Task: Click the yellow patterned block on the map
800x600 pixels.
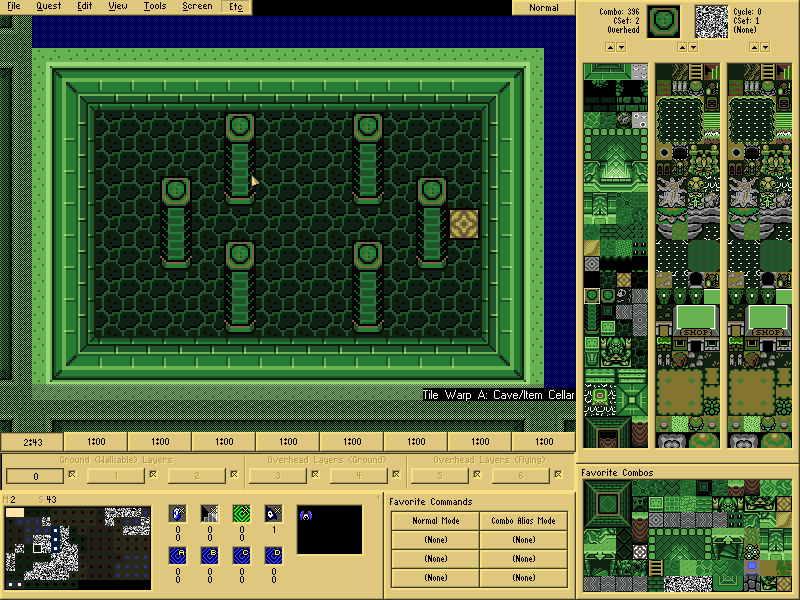Action: click(464, 224)
